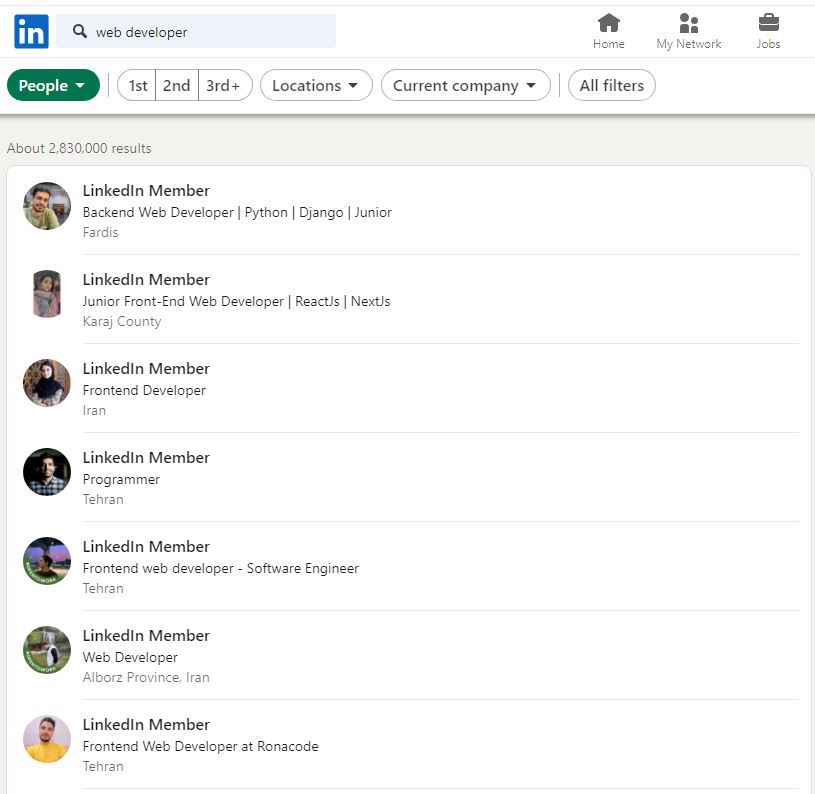Open the profile photo of the Fardis member

(47, 206)
